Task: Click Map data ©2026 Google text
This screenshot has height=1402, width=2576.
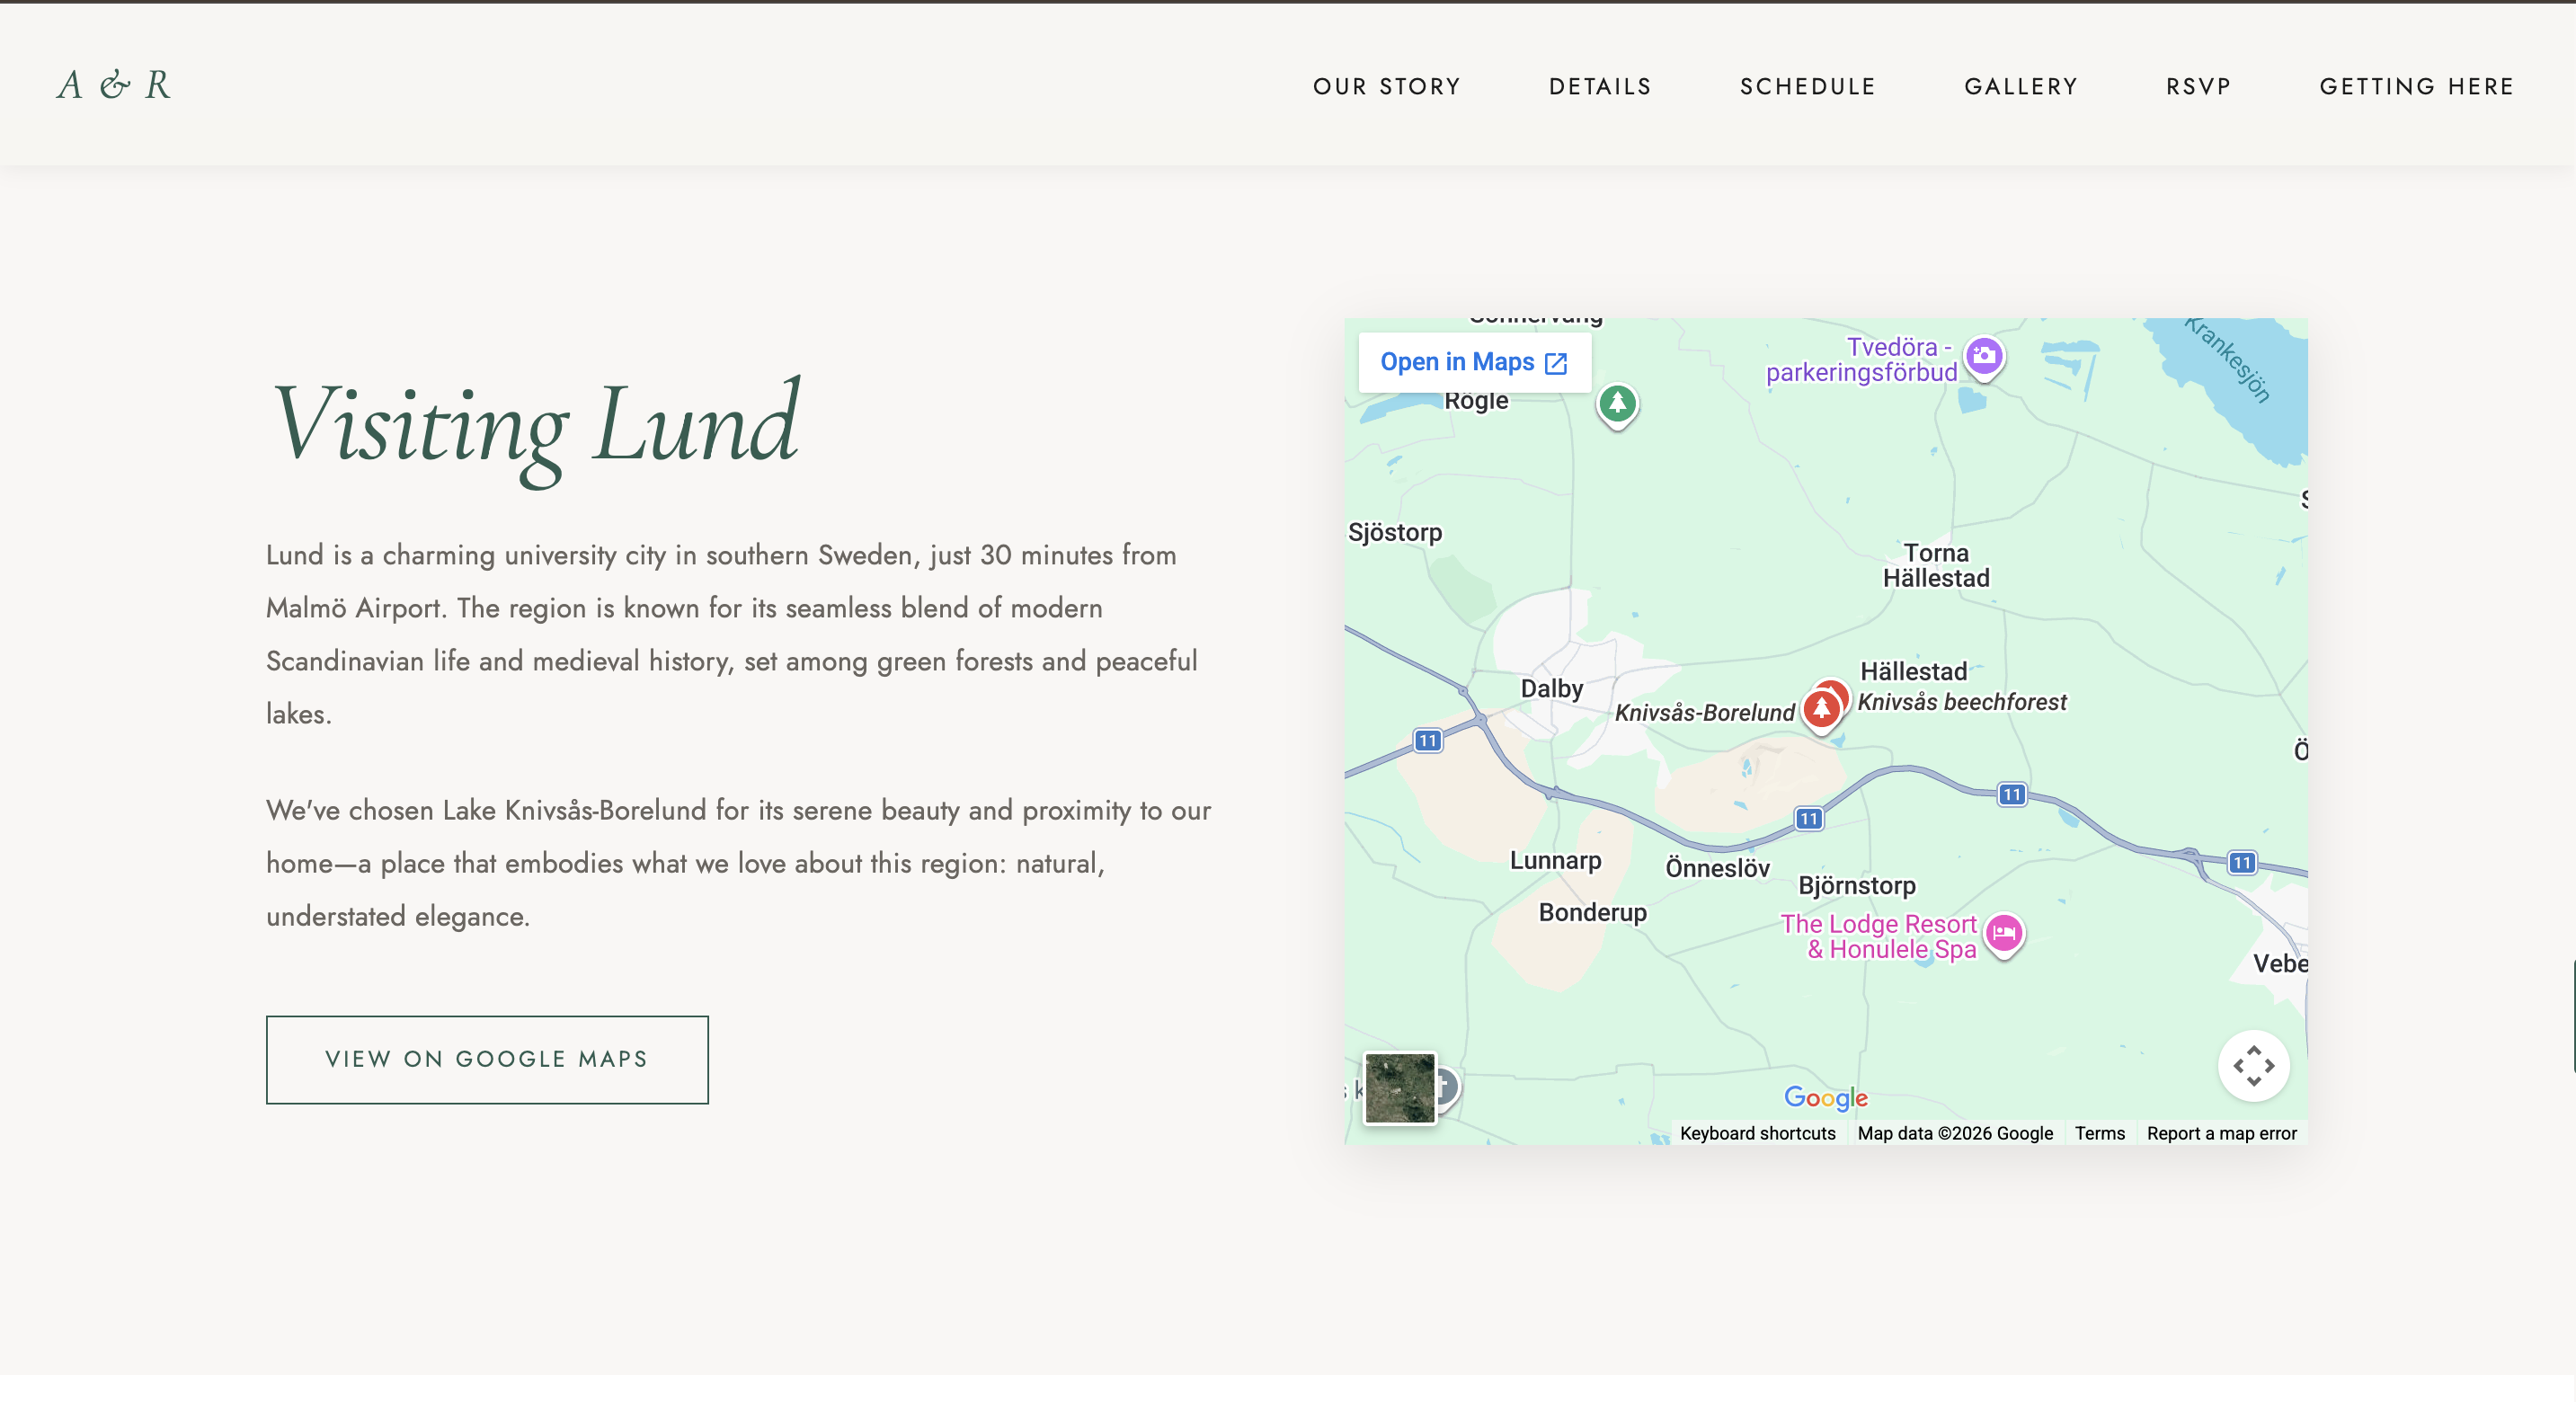Action: (x=1955, y=1133)
